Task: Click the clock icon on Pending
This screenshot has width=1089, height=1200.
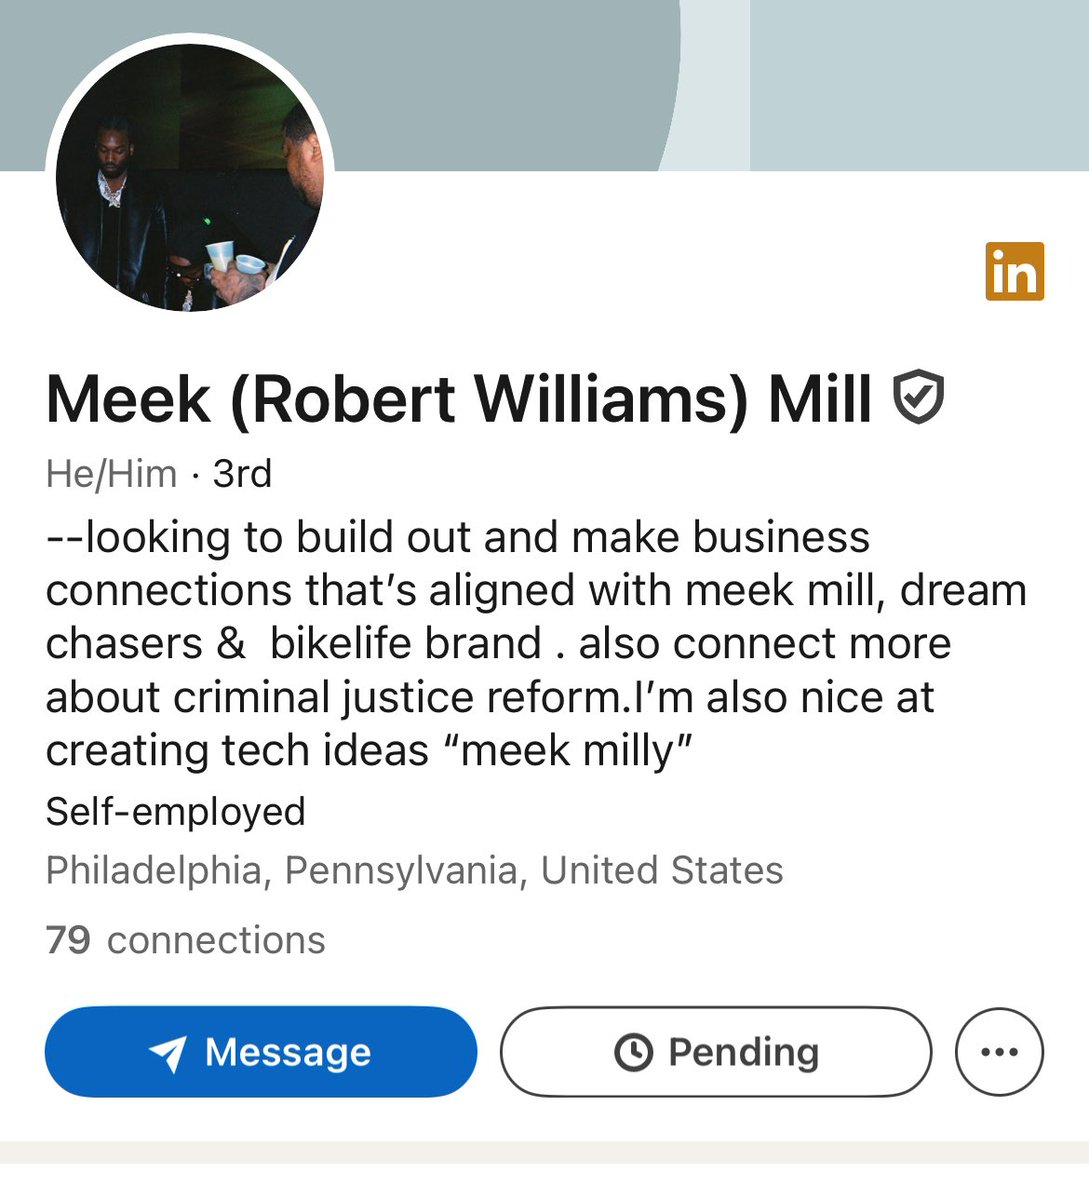Action: point(633,1052)
